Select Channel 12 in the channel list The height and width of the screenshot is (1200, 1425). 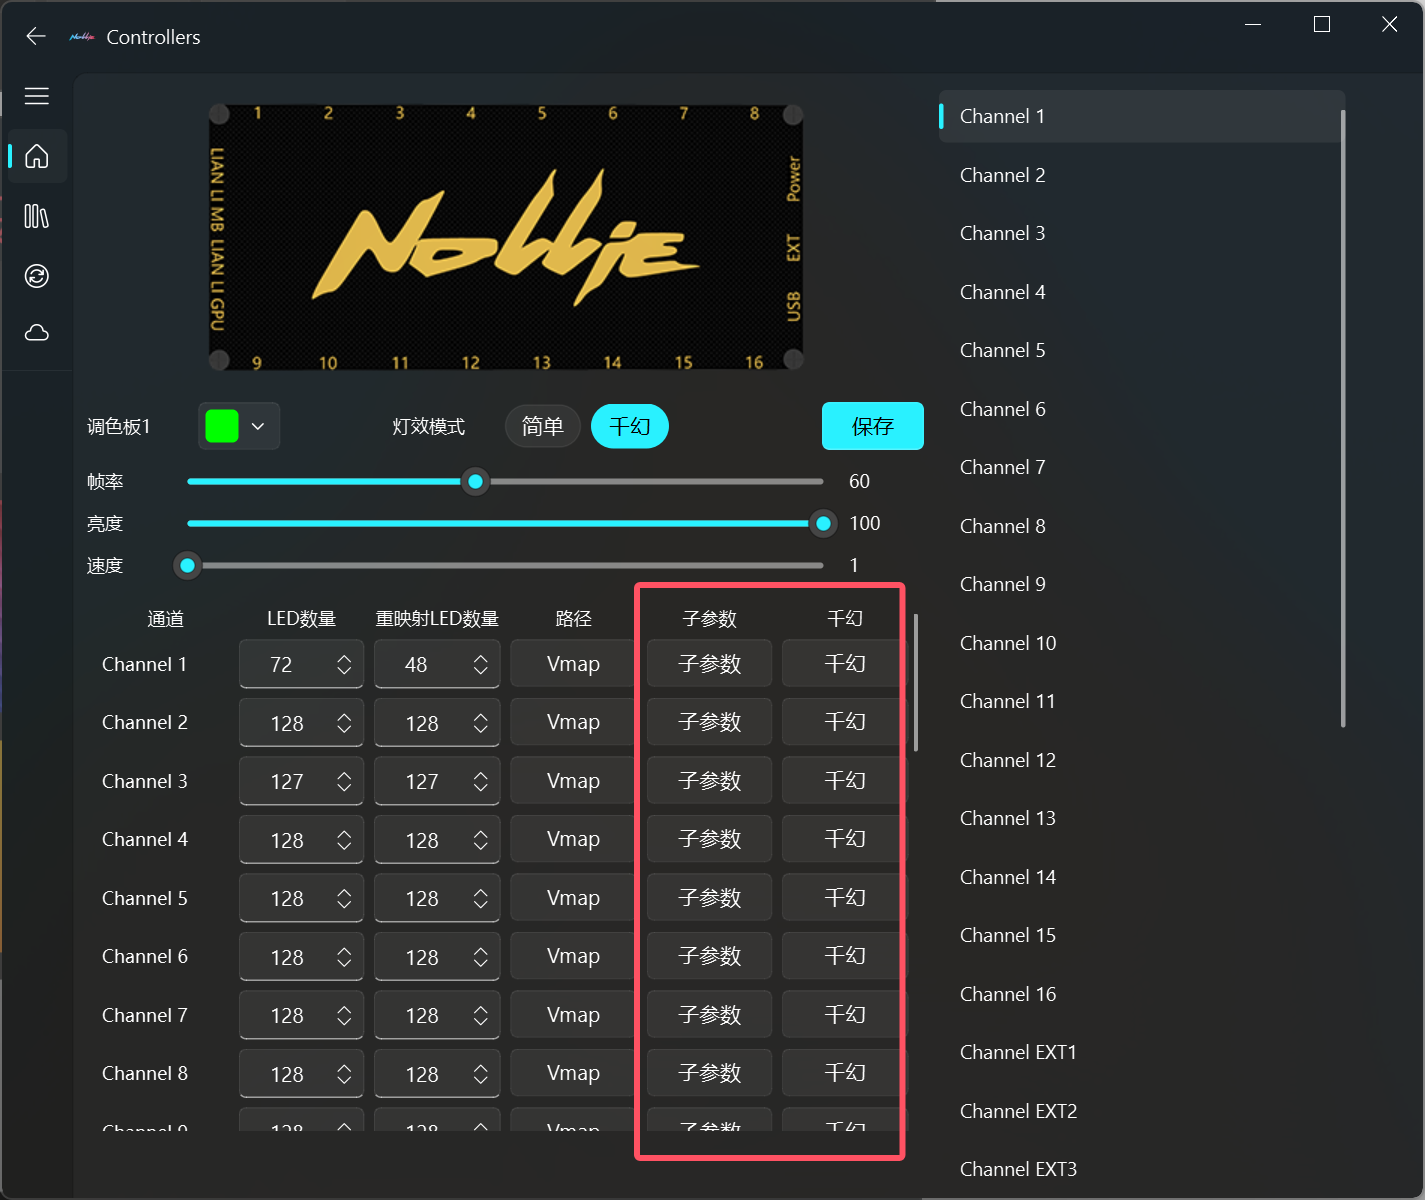[1142, 761]
